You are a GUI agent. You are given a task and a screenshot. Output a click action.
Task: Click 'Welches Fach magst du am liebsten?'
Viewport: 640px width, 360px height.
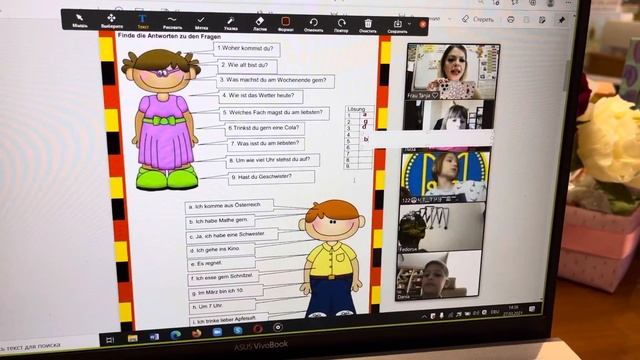coord(275,112)
